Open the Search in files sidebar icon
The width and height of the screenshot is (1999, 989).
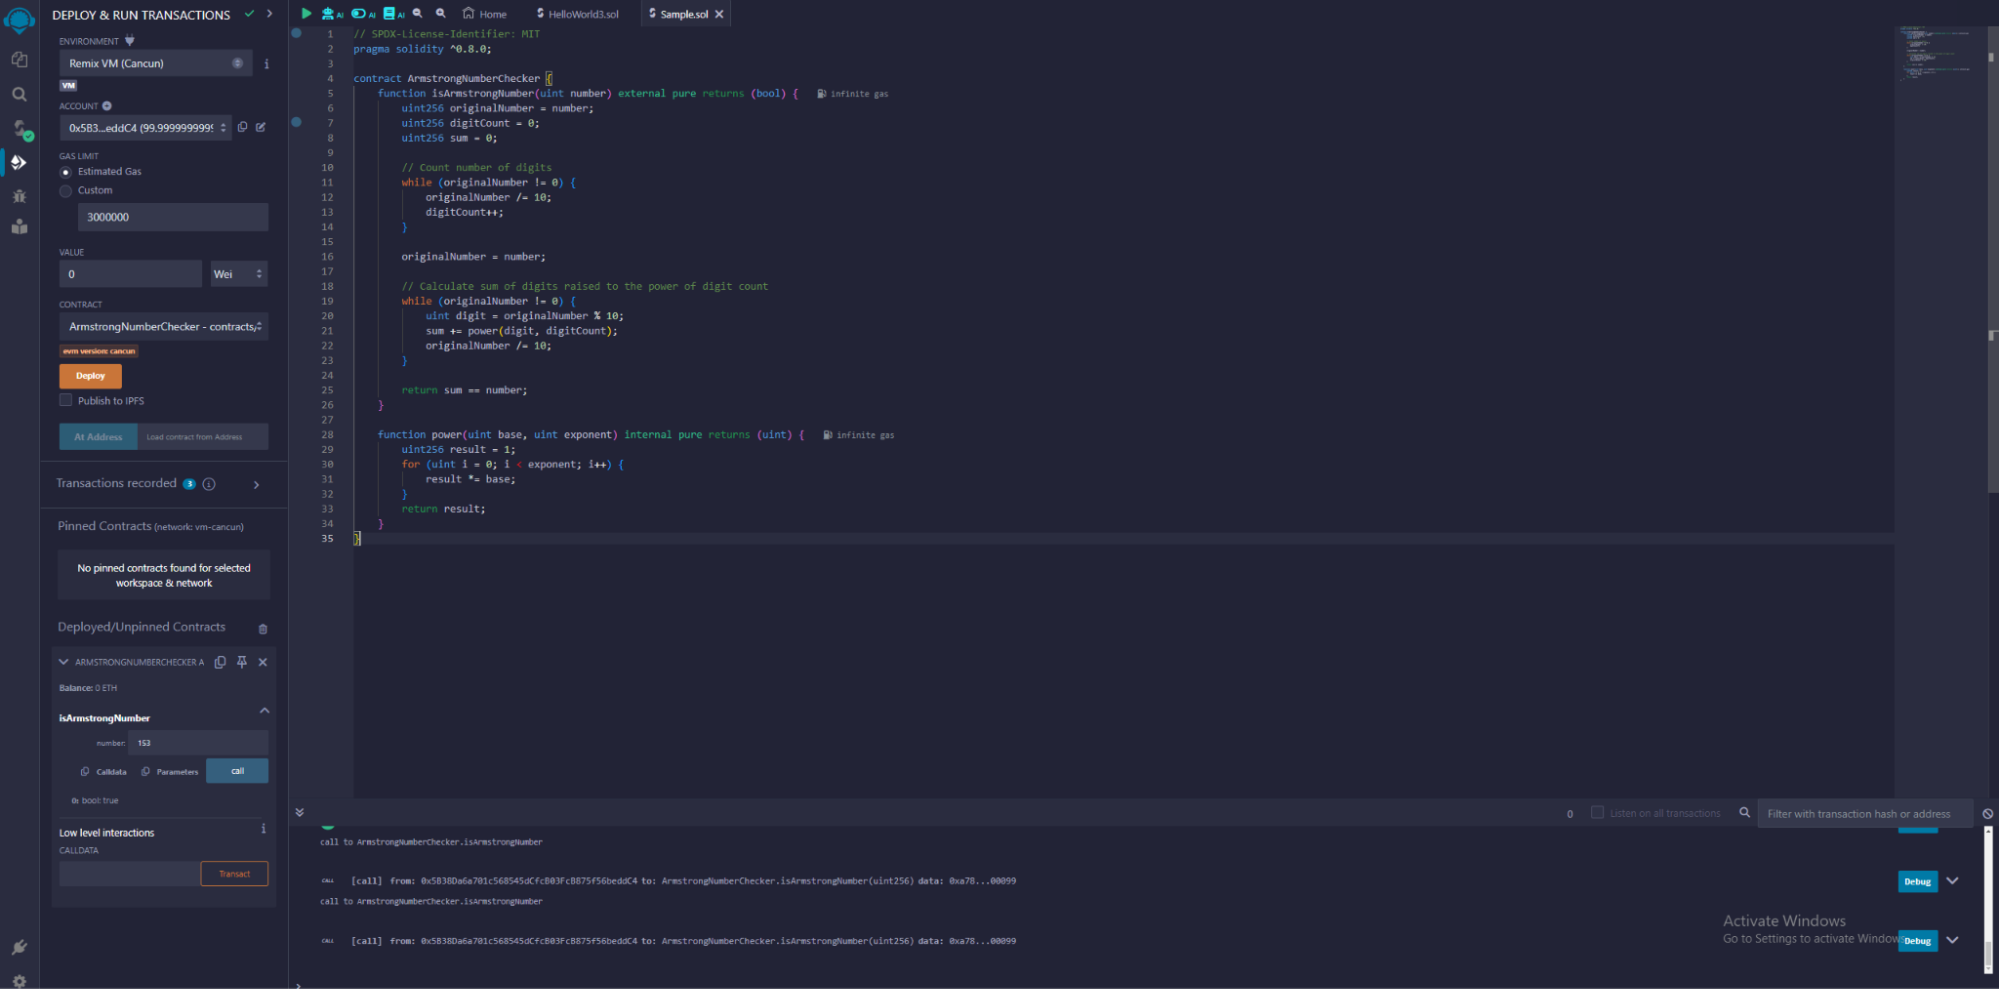[19, 94]
